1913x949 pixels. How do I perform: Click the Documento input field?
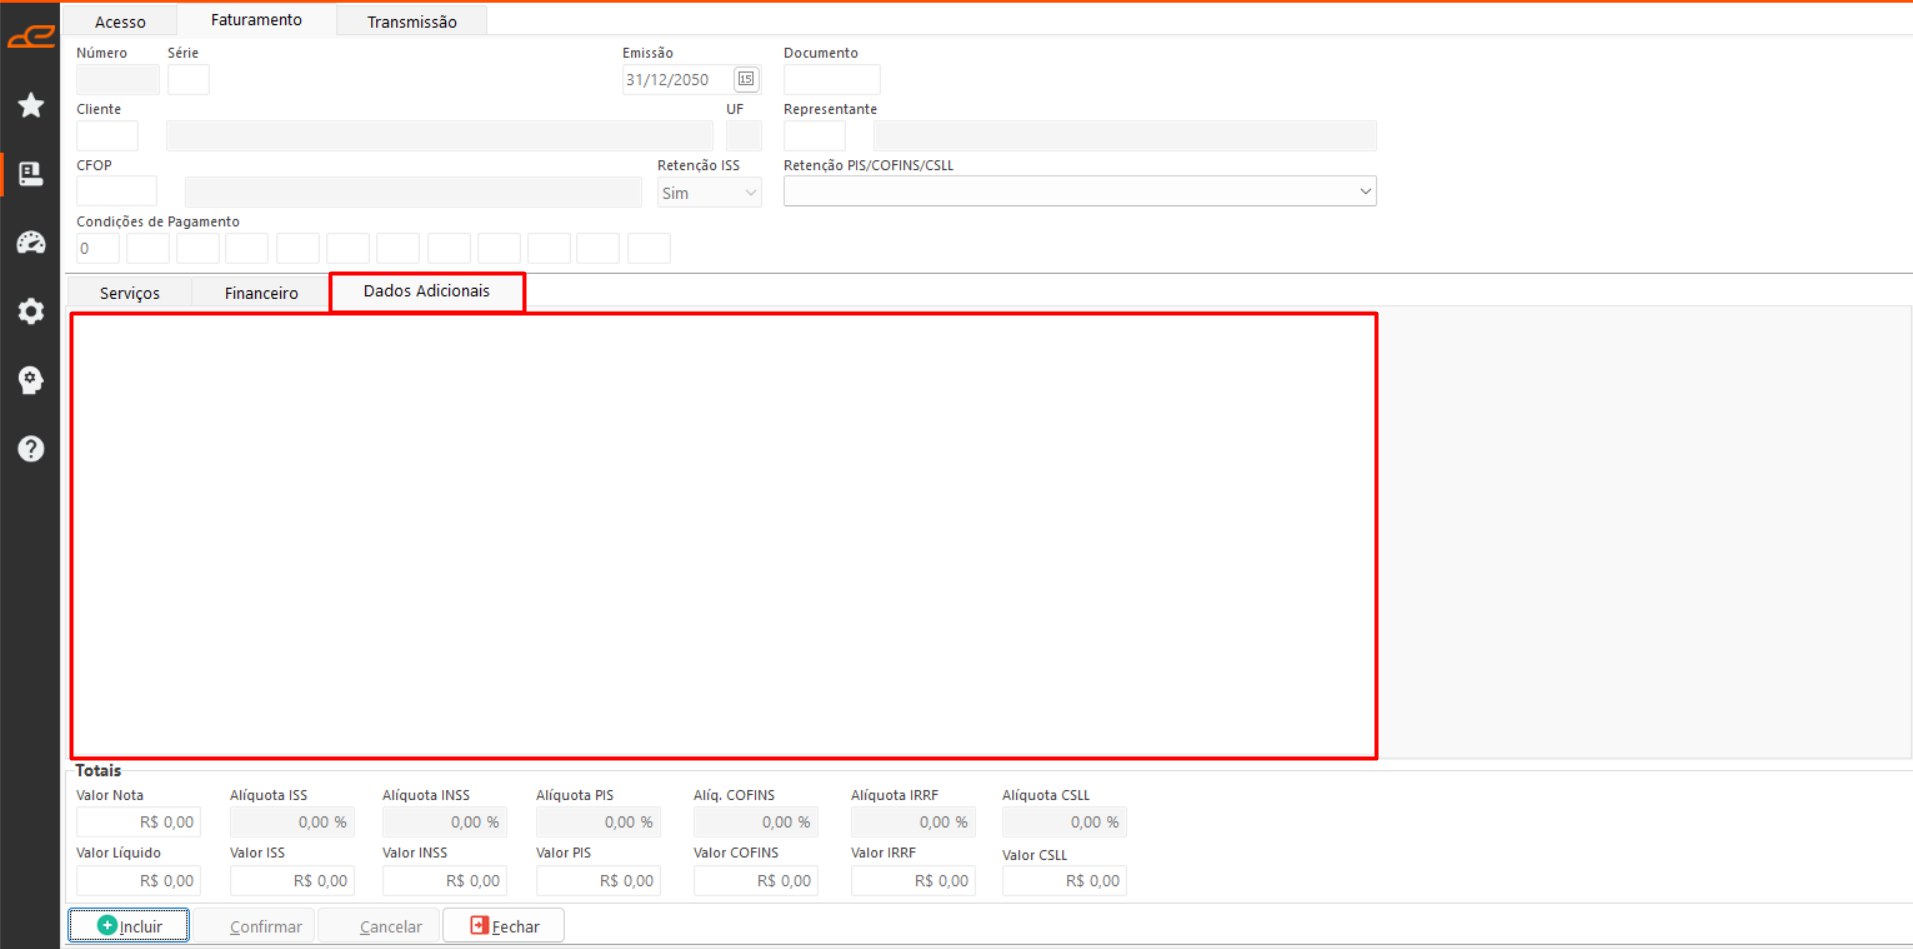pos(831,80)
